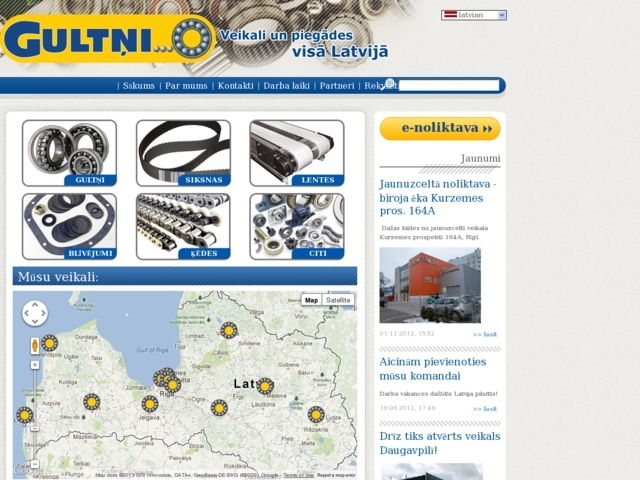The width and height of the screenshot is (640, 480).
Task: Select the Map view button
Action: pyautogui.click(x=311, y=300)
